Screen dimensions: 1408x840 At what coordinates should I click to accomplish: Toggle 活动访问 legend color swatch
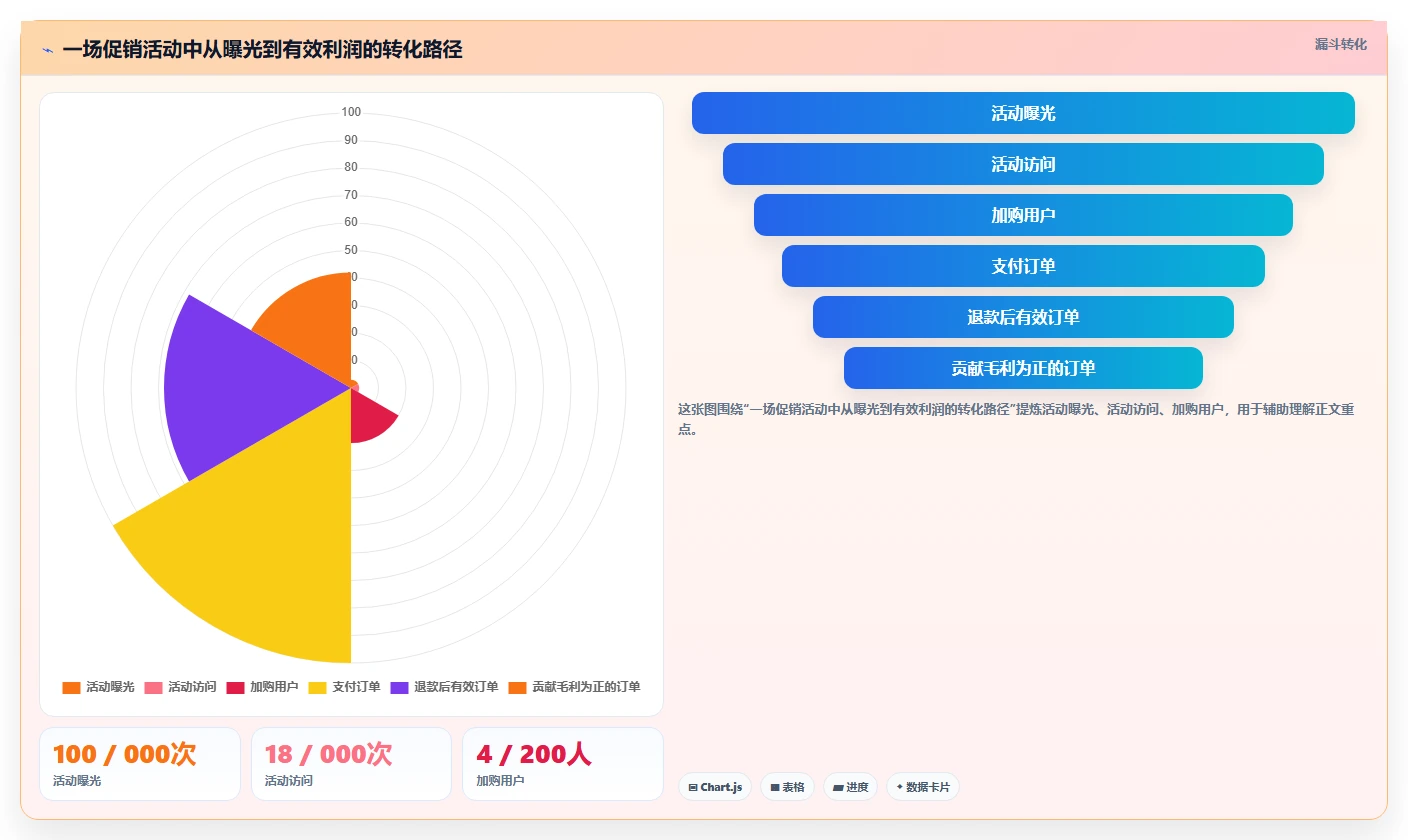153,687
